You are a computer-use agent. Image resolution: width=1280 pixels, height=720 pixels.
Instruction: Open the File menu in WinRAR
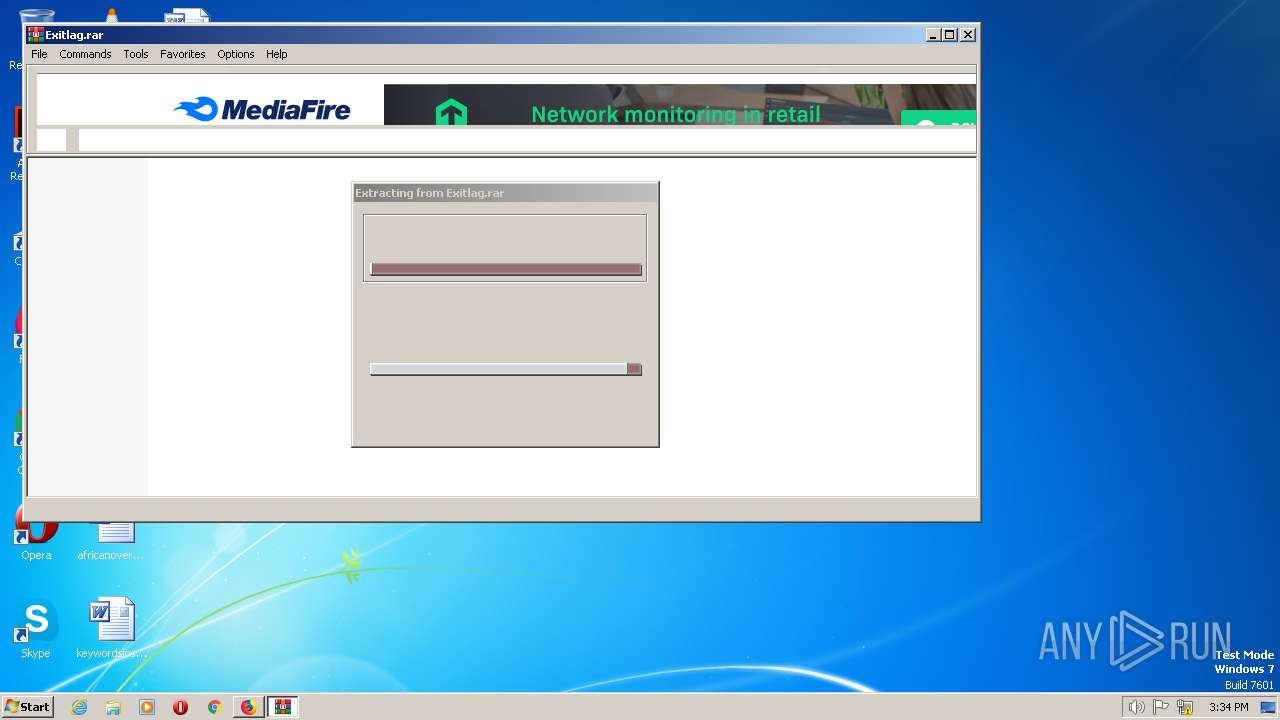tap(39, 54)
